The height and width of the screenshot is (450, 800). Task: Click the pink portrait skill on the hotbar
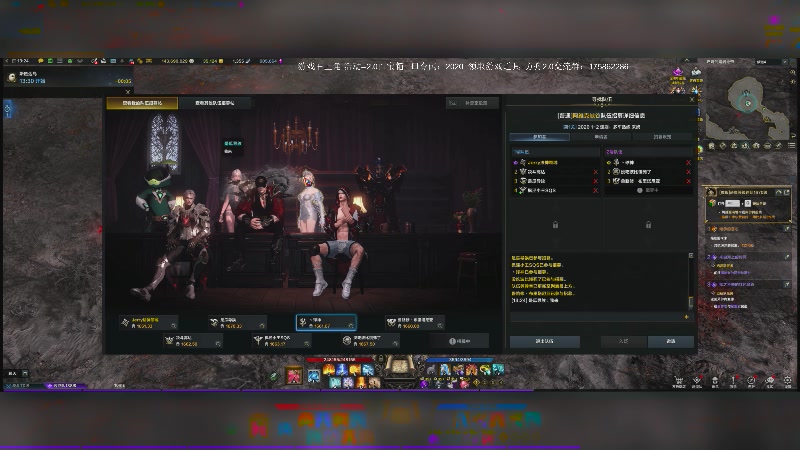click(293, 376)
